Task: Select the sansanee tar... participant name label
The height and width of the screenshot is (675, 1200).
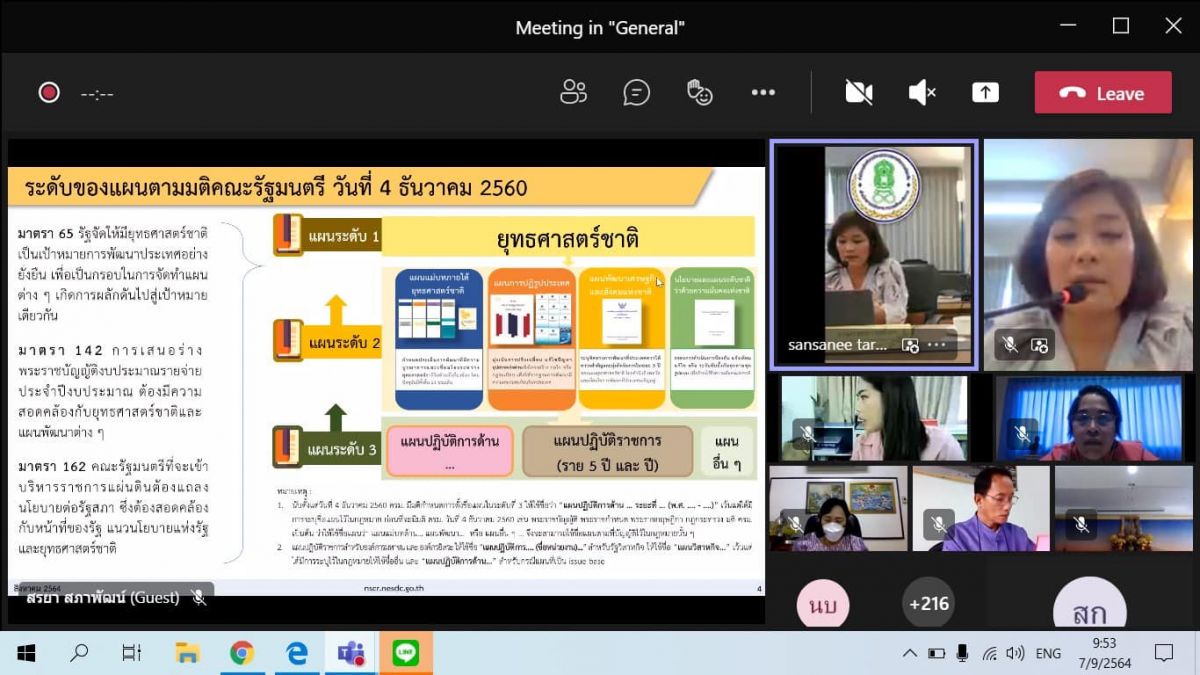Action: pos(838,345)
